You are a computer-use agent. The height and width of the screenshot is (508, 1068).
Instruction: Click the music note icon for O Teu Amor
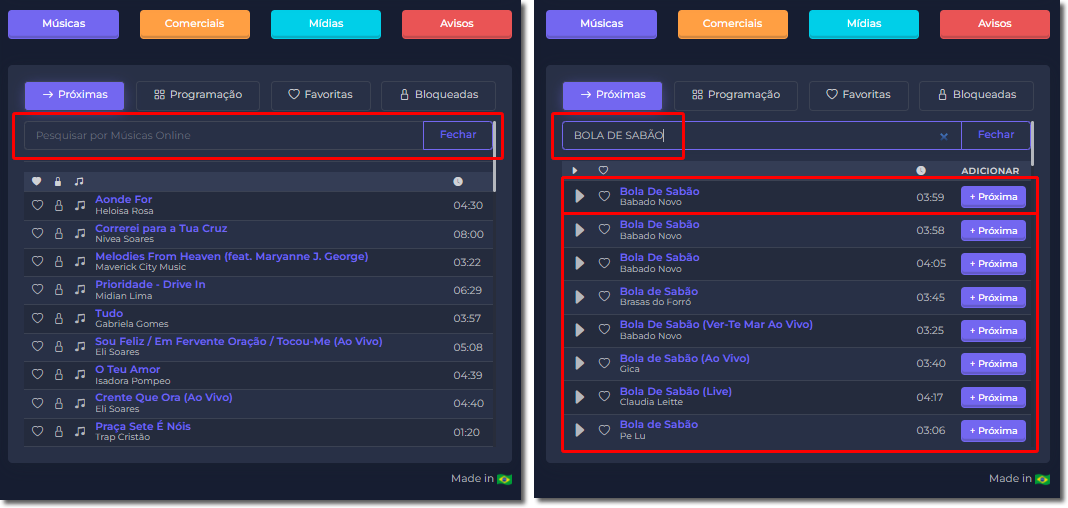pyautogui.click(x=80, y=375)
